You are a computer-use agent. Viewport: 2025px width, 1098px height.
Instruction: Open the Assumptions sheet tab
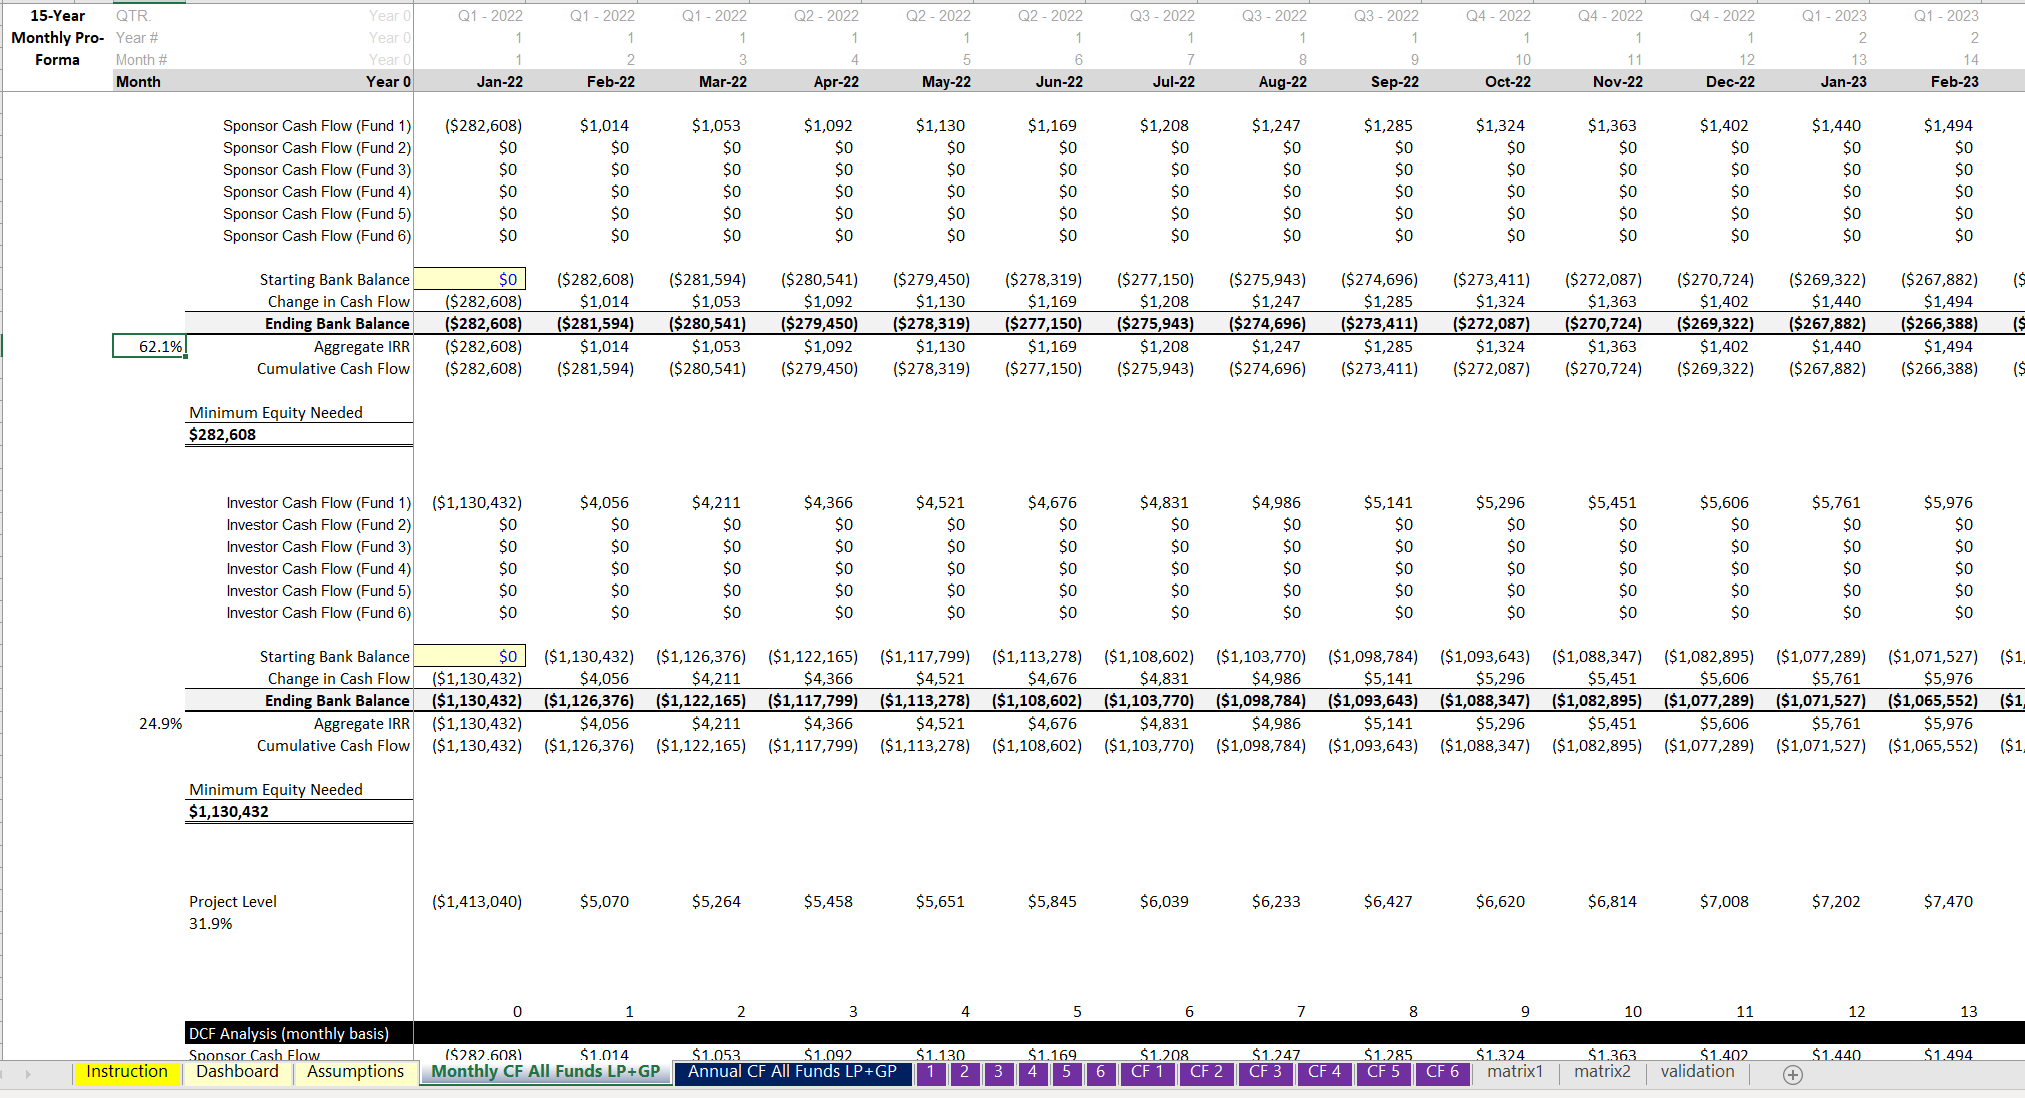point(355,1071)
